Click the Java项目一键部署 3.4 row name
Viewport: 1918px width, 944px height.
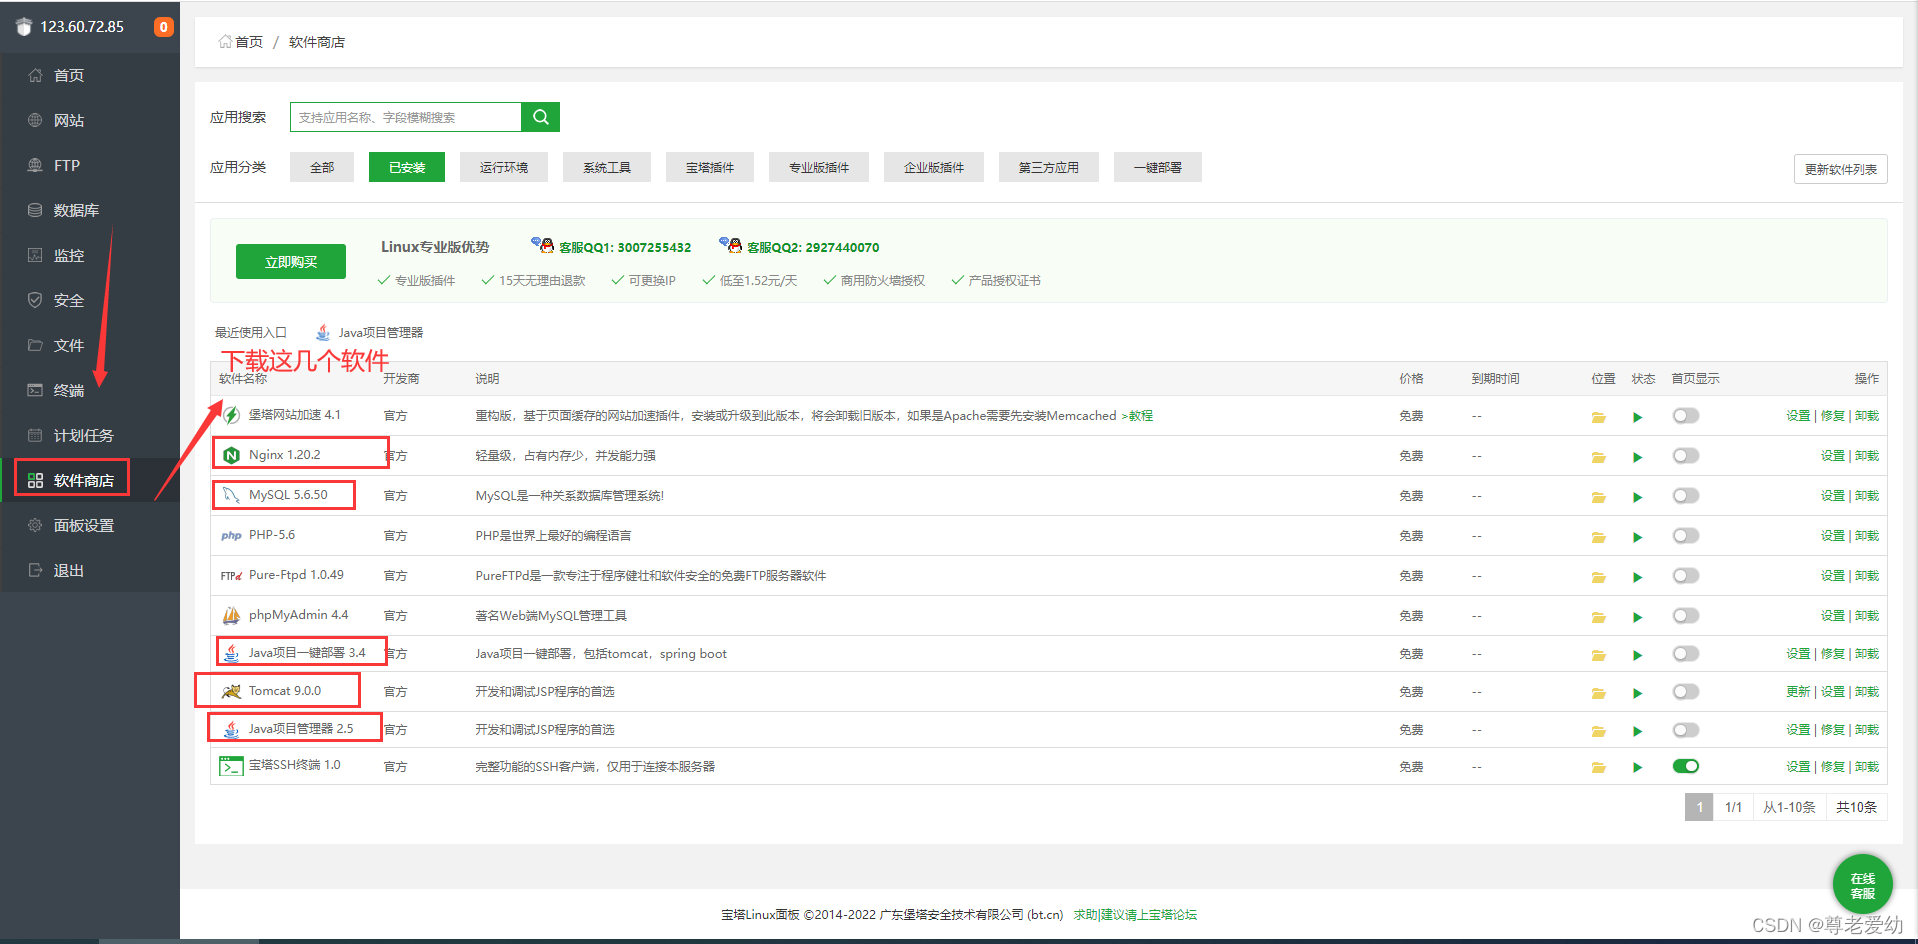pos(307,653)
